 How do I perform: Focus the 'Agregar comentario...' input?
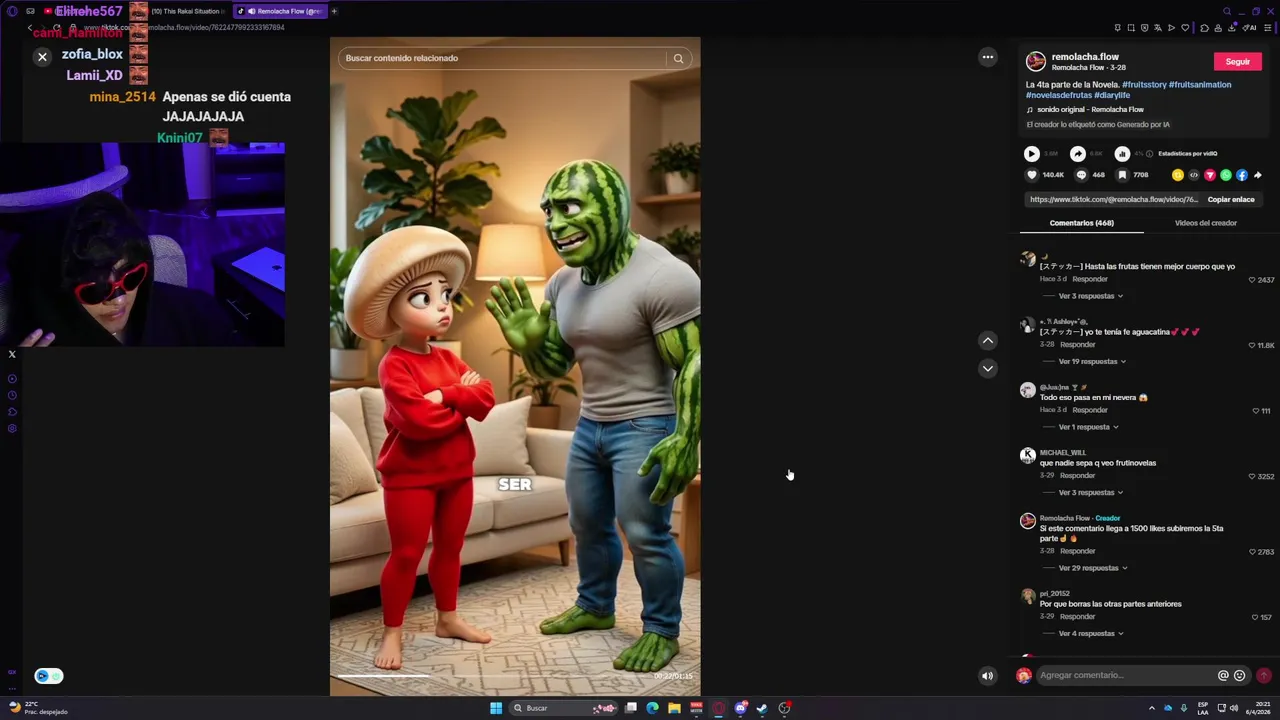(1124, 676)
